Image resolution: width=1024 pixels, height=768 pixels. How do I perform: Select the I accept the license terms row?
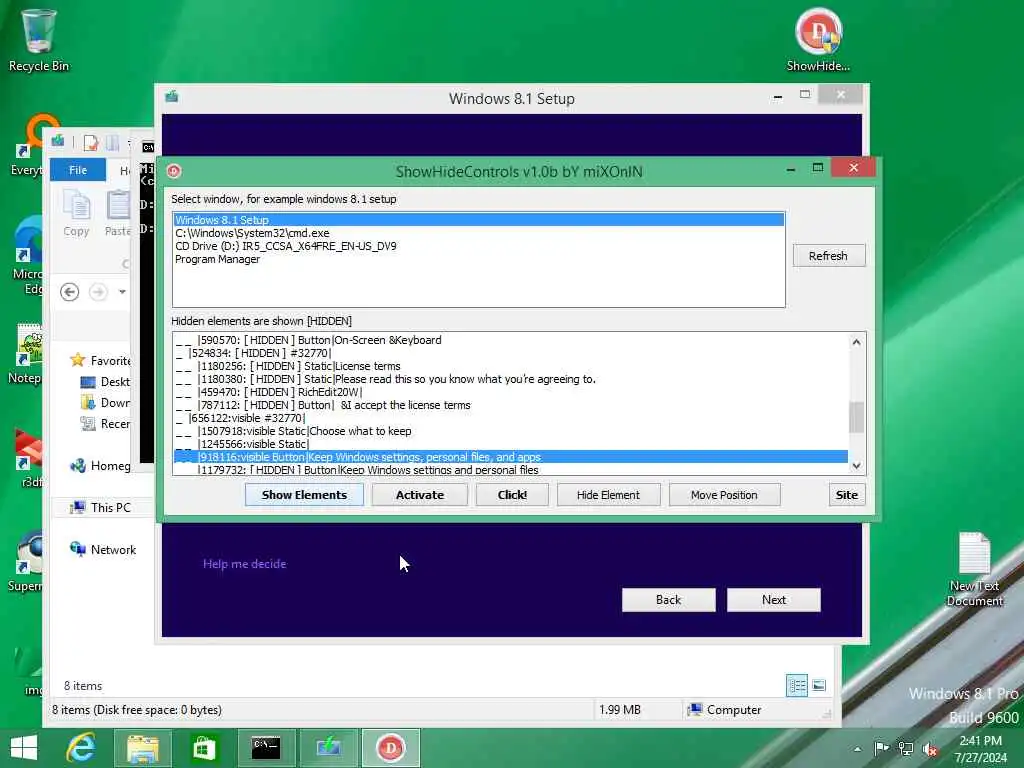(x=511, y=405)
